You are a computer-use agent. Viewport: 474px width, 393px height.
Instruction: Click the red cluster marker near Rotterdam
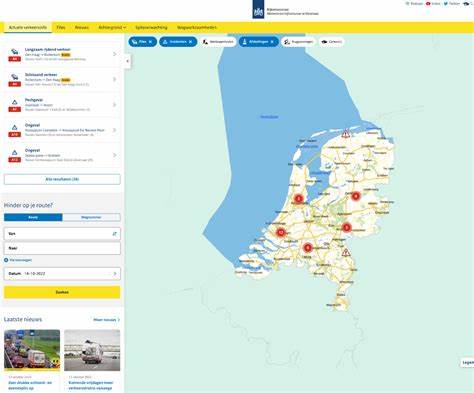pos(281,232)
